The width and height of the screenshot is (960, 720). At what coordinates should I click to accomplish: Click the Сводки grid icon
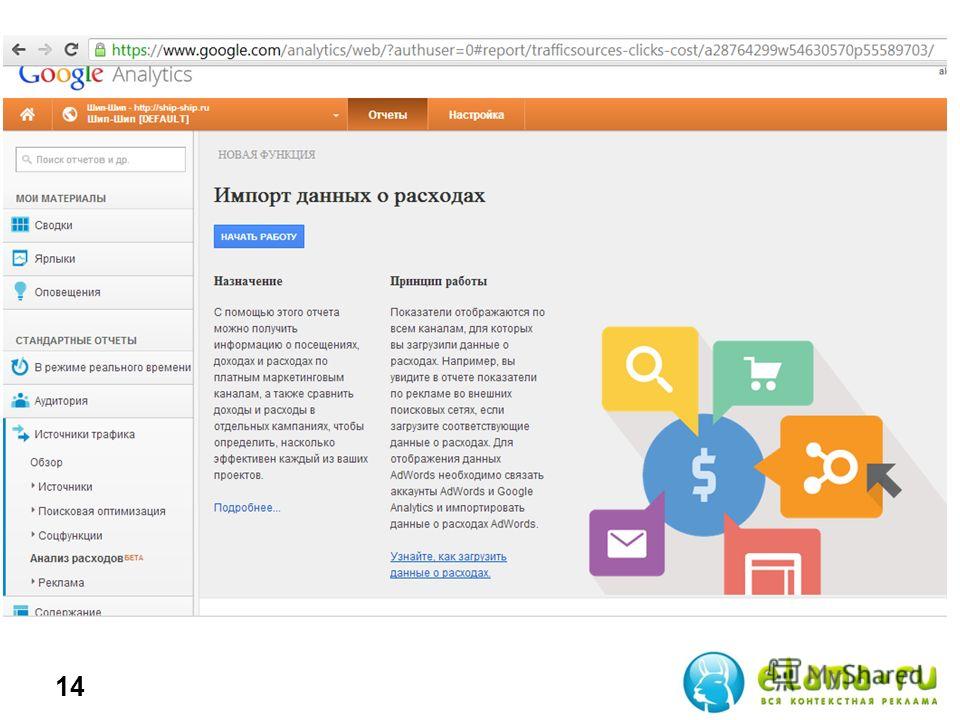(20, 225)
